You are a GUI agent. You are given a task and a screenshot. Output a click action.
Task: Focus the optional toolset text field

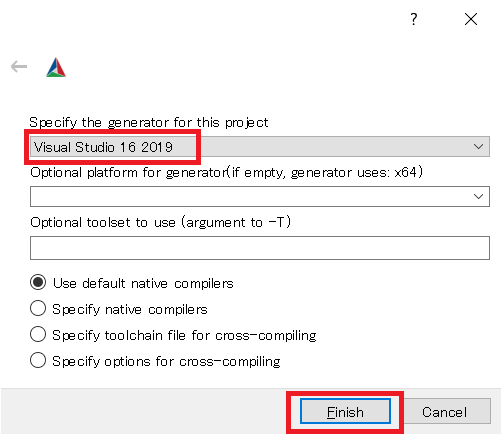[260, 248]
